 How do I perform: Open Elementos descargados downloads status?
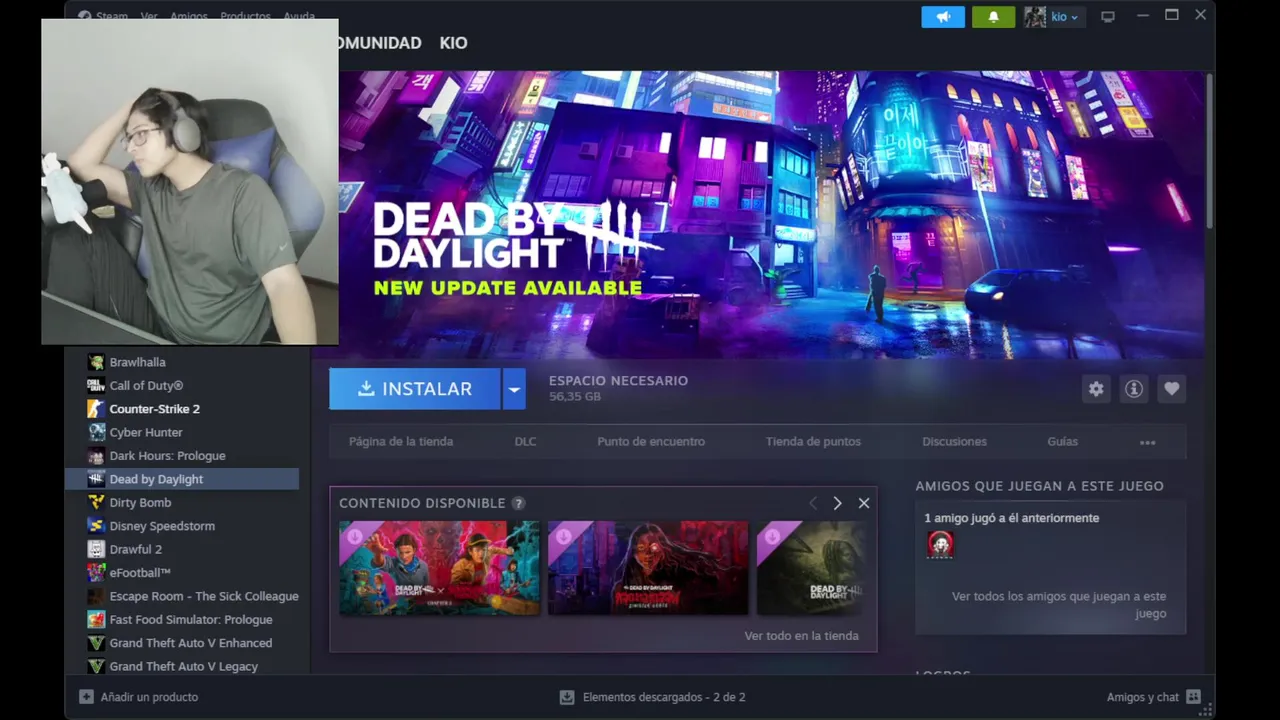click(x=652, y=697)
